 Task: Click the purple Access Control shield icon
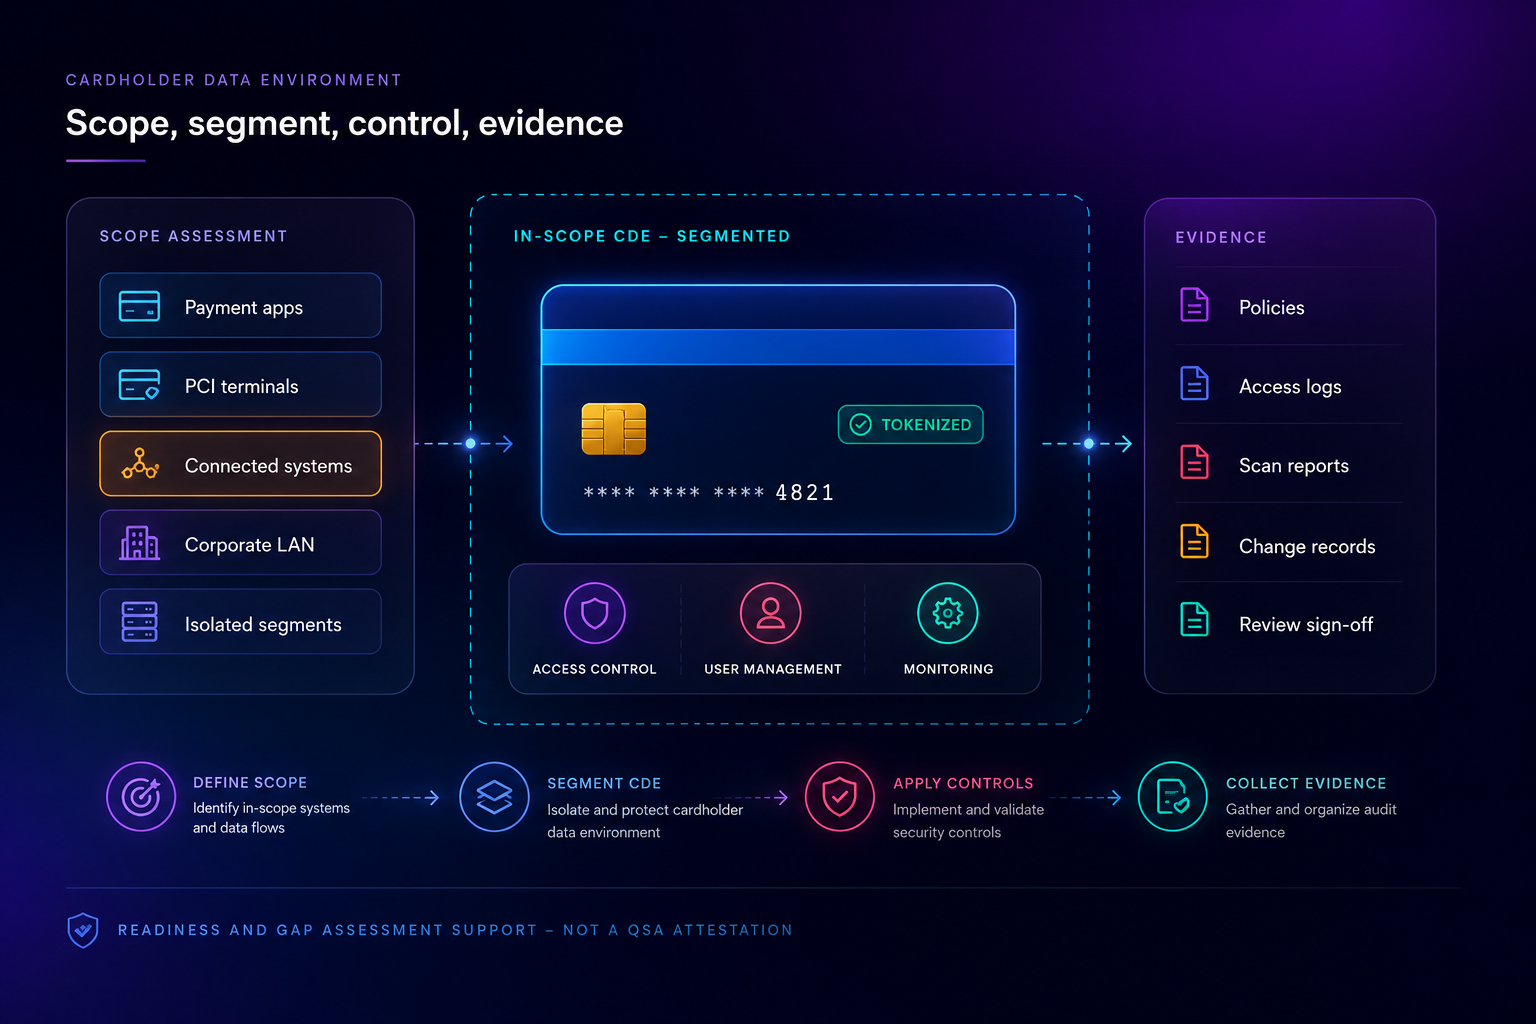[595, 613]
